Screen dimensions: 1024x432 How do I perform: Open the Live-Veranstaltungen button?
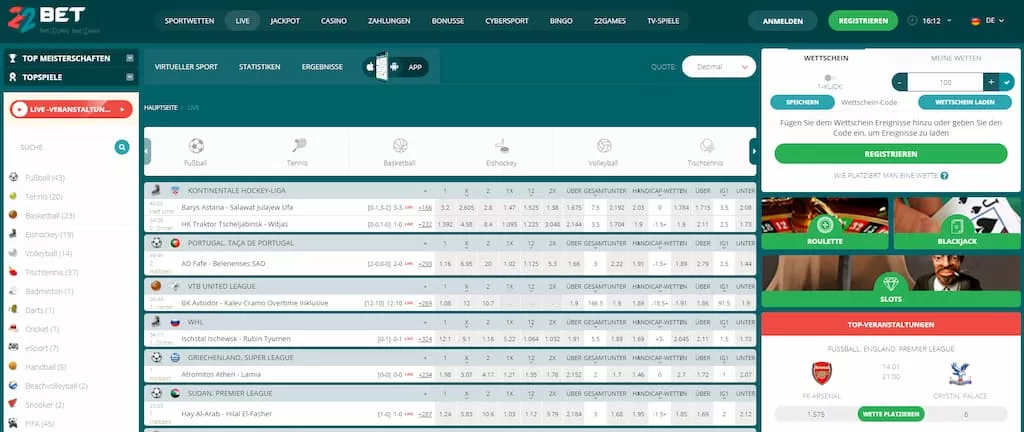(x=71, y=110)
